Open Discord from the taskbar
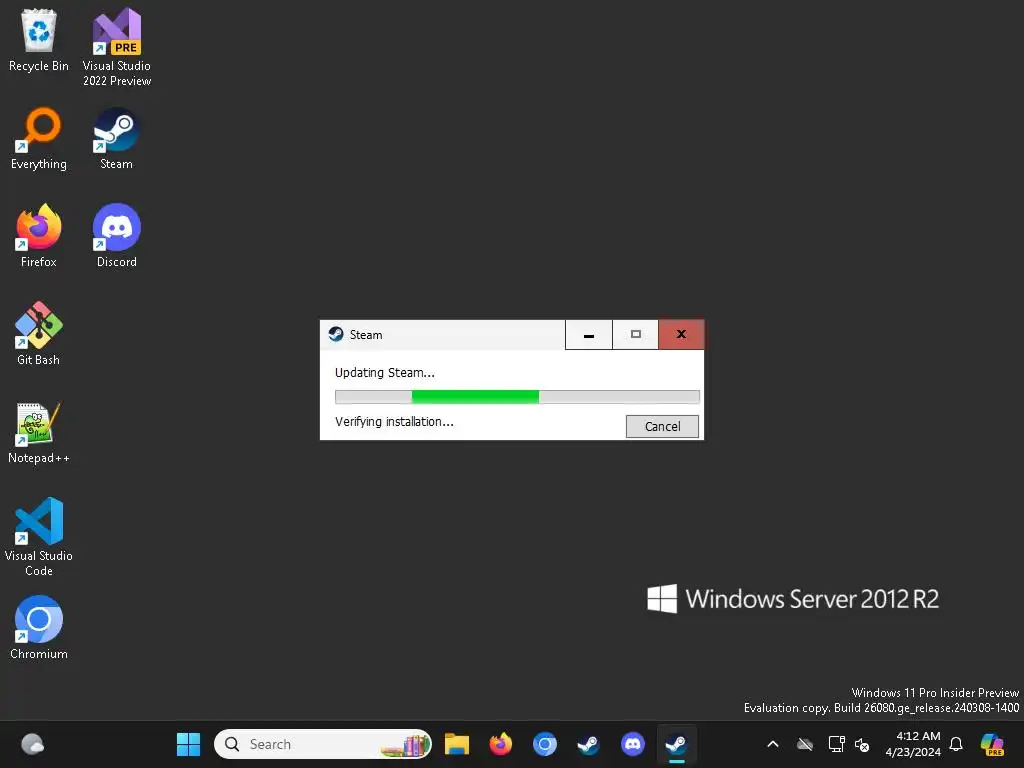 pos(632,744)
